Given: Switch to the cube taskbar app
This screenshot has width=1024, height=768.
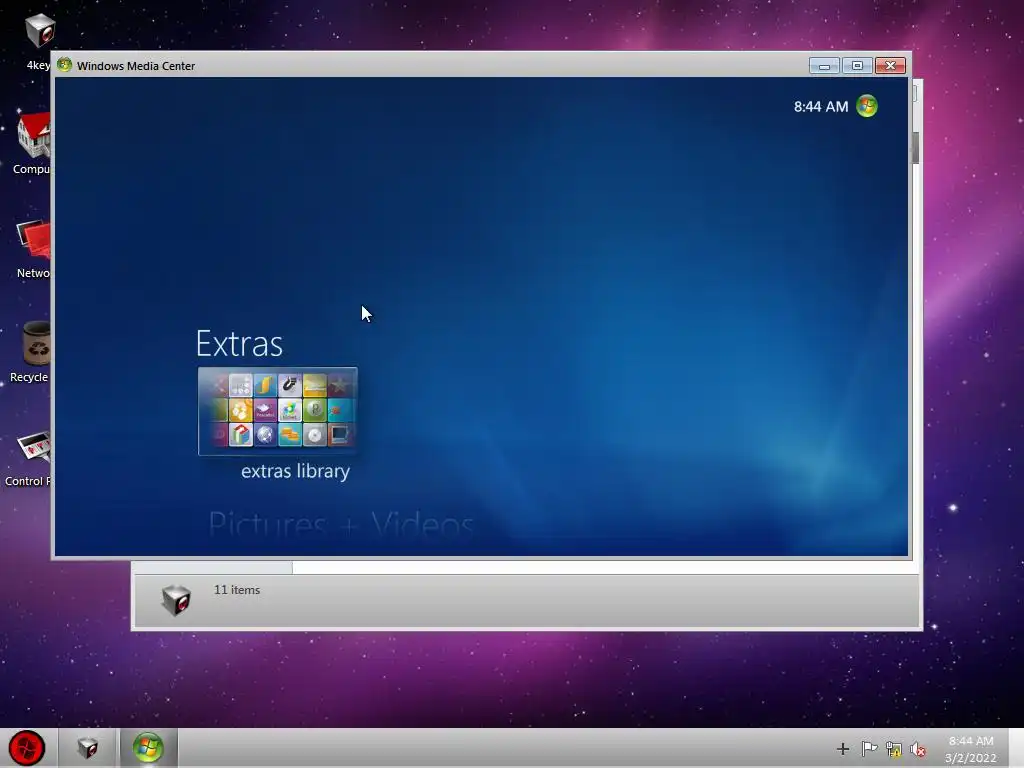Looking at the screenshot, I should [x=88, y=748].
